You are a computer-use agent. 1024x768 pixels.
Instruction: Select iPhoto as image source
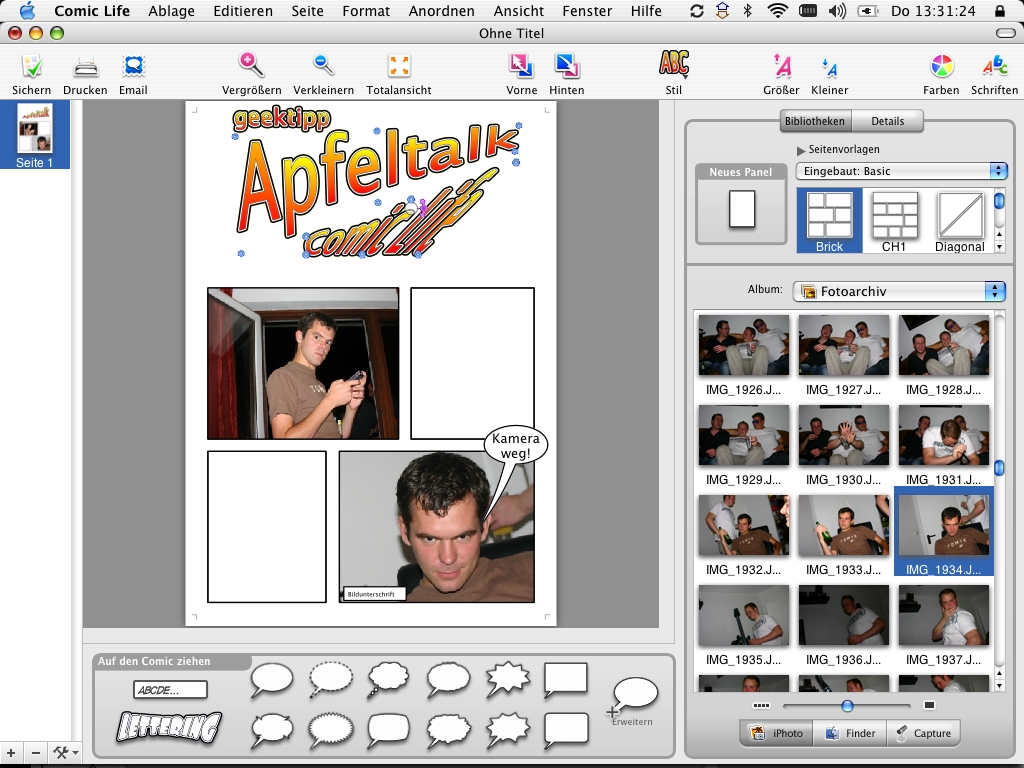pyautogui.click(x=776, y=733)
